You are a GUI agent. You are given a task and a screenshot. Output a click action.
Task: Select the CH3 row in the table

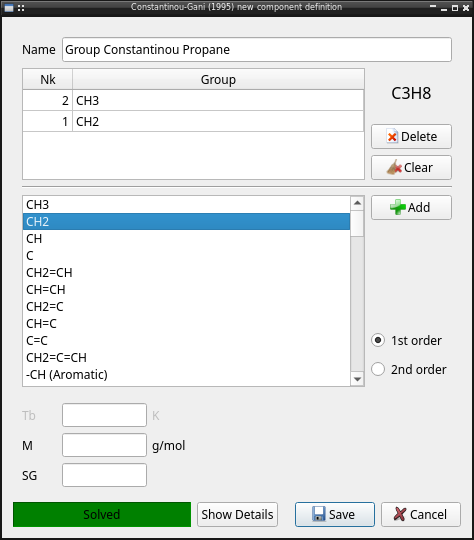(193, 101)
